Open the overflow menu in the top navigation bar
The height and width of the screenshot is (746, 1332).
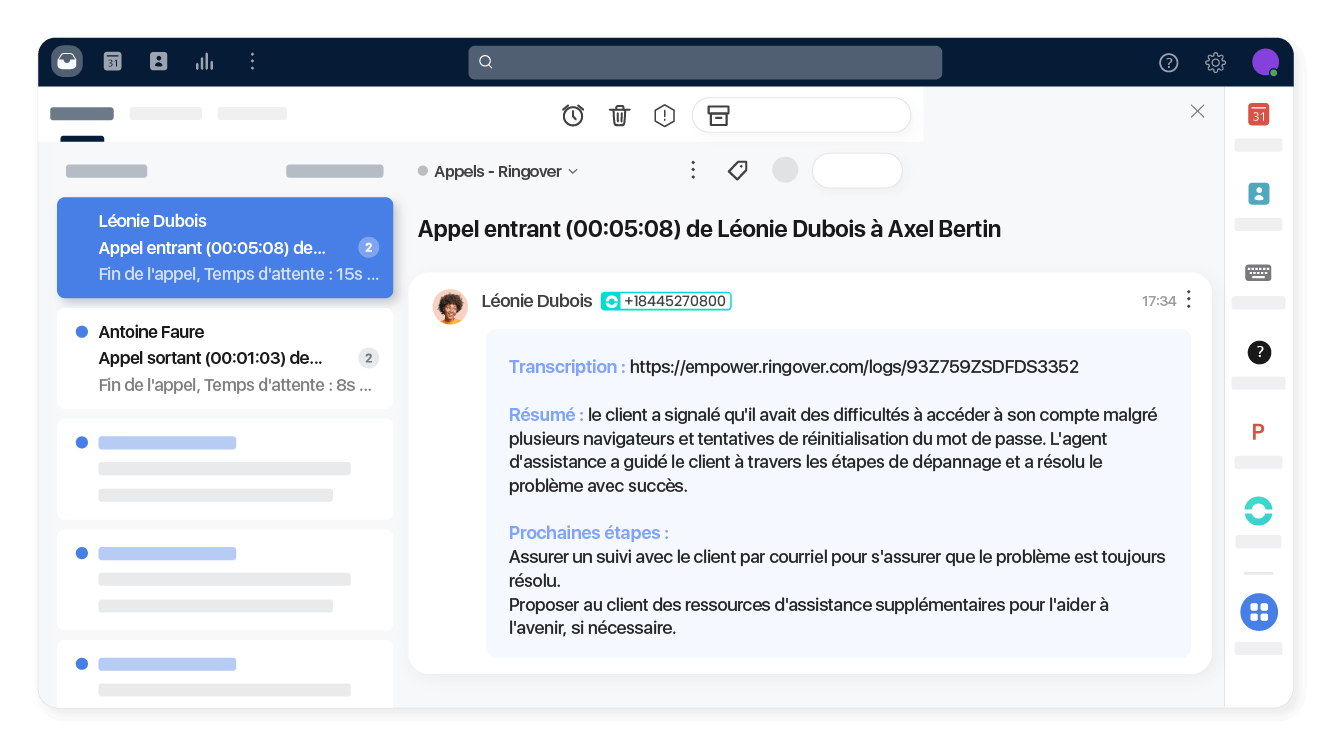point(252,61)
